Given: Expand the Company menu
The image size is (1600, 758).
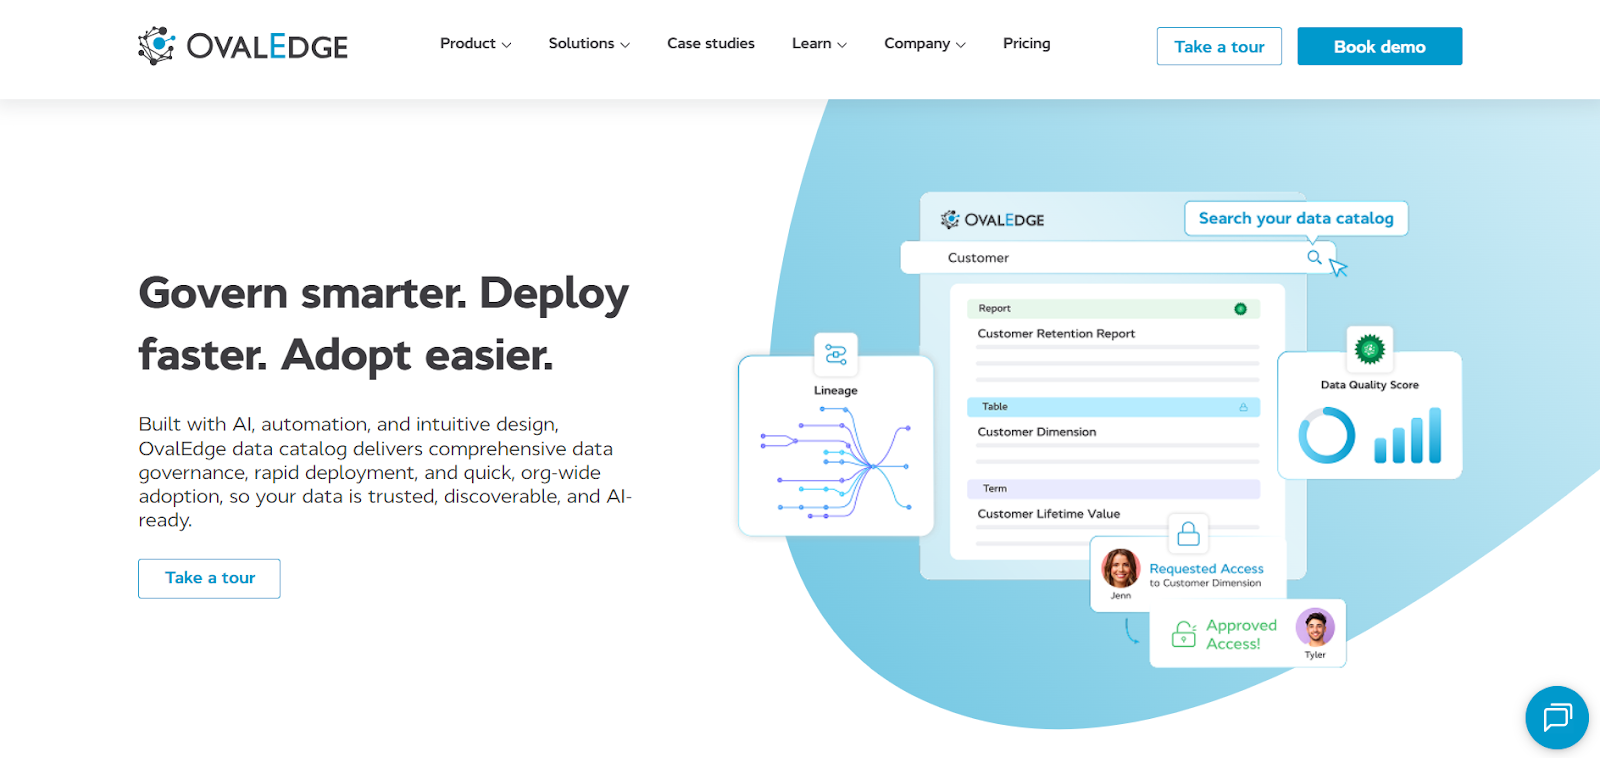Looking at the screenshot, I should click(x=925, y=43).
